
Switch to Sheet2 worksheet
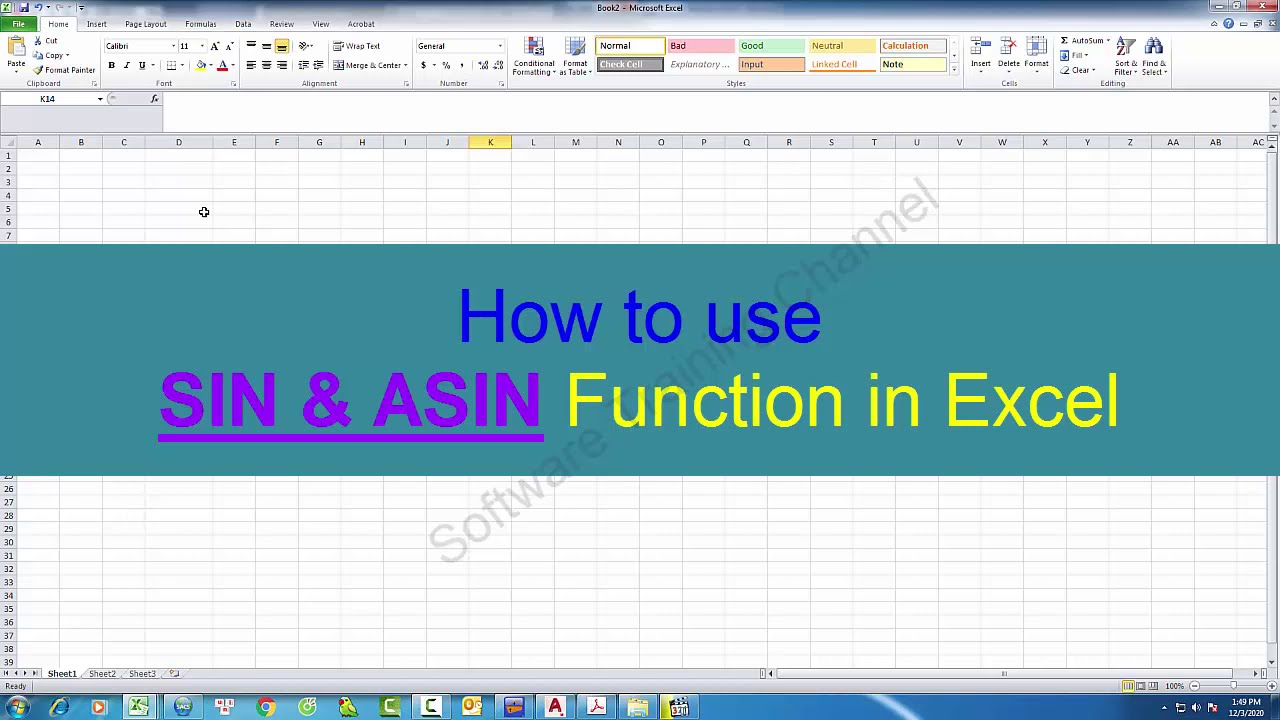click(102, 674)
